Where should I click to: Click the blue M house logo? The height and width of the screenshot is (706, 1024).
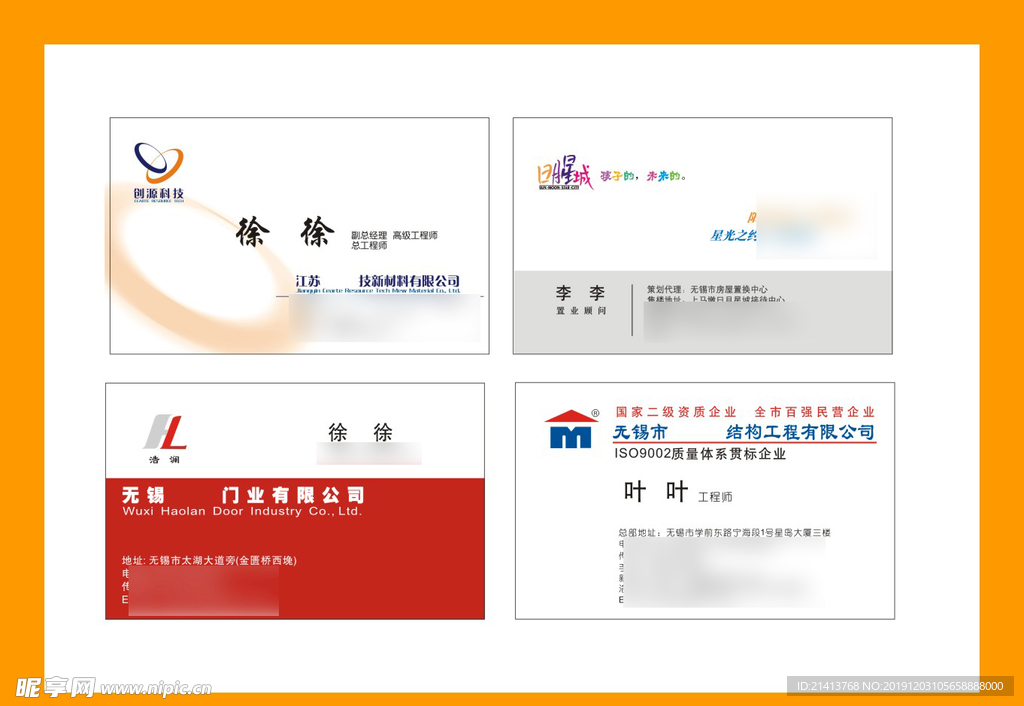point(570,430)
